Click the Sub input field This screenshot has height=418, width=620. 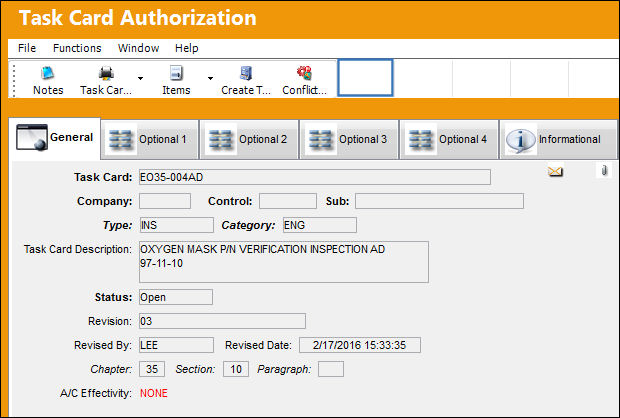pyautogui.click(x=439, y=201)
